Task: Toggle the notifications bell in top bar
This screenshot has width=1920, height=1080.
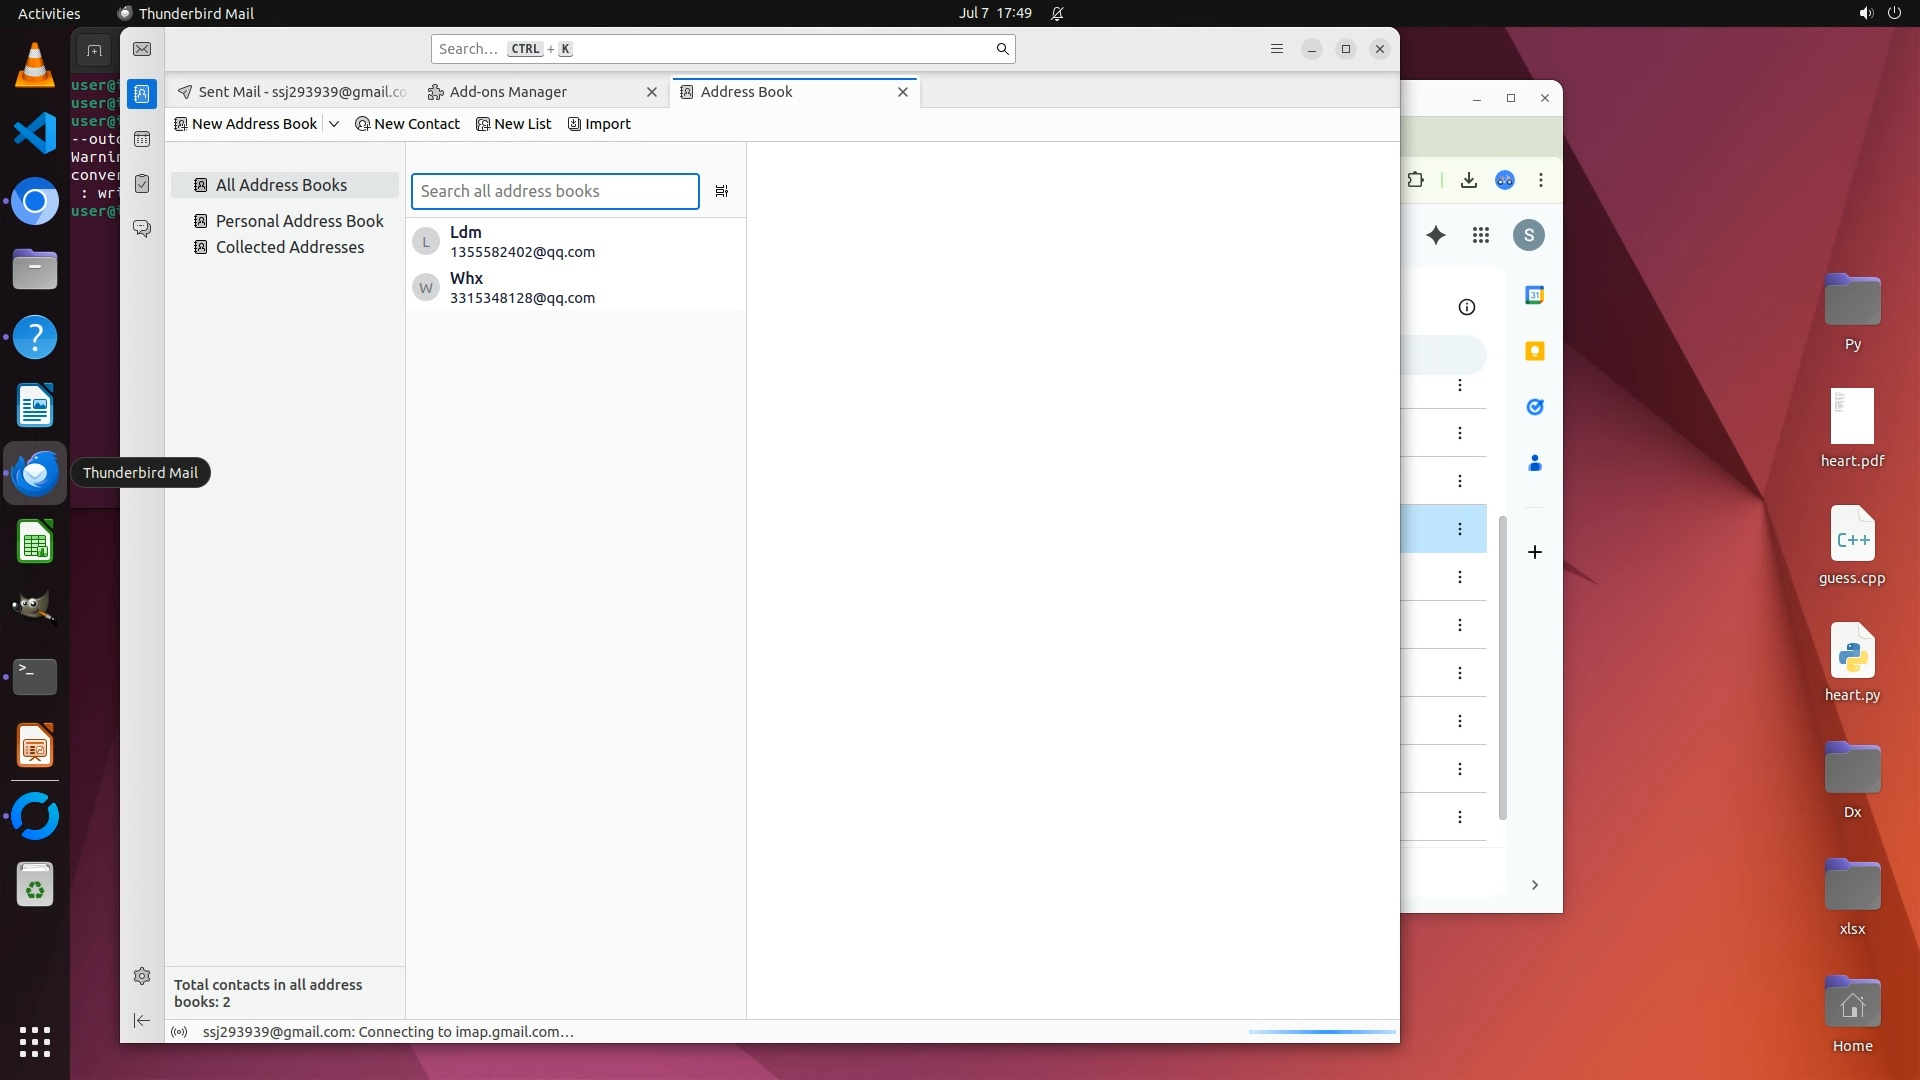Action: [1057, 13]
